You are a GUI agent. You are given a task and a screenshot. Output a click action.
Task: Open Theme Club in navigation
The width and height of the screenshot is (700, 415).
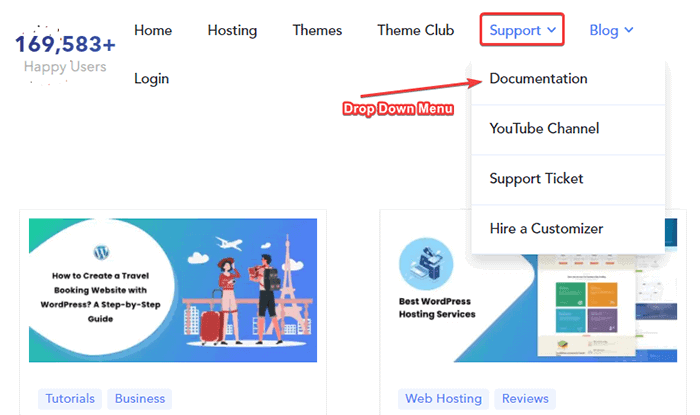(x=416, y=30)
